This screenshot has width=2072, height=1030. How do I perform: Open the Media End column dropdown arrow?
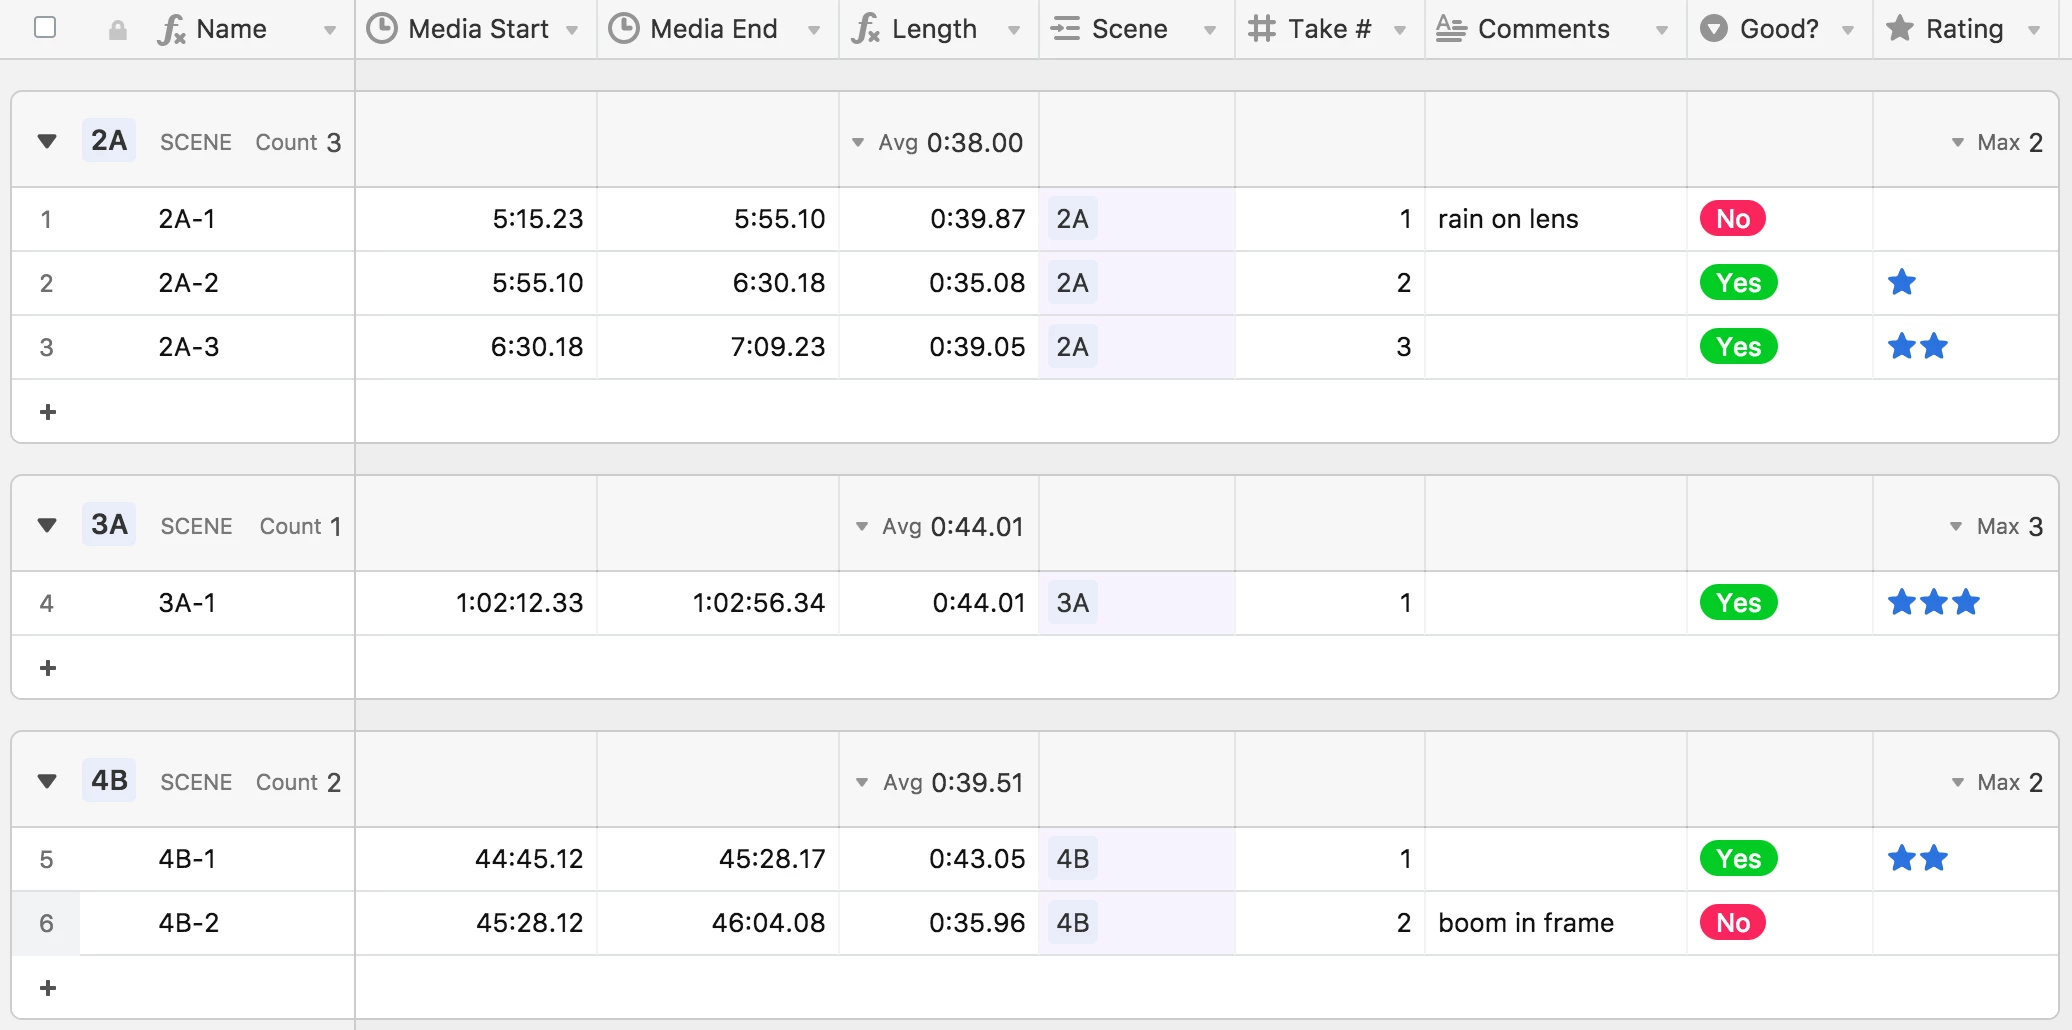tap(814, 31)
